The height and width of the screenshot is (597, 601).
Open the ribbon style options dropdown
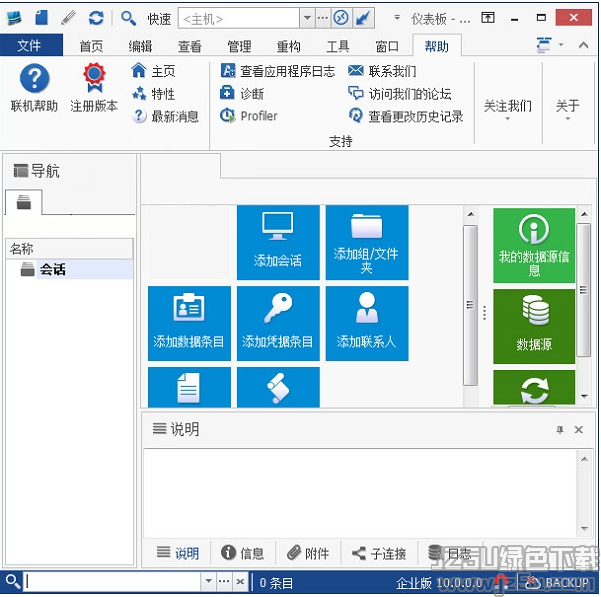(561, 45)
